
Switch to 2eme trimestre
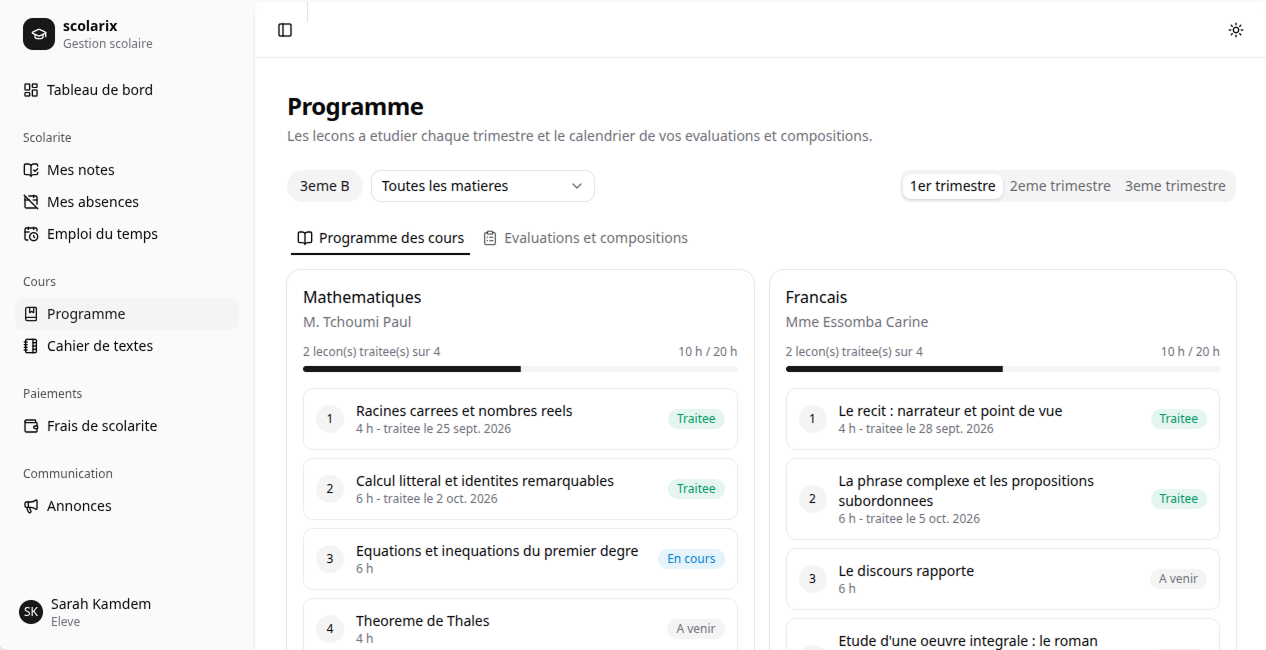tap(1060, 186)
